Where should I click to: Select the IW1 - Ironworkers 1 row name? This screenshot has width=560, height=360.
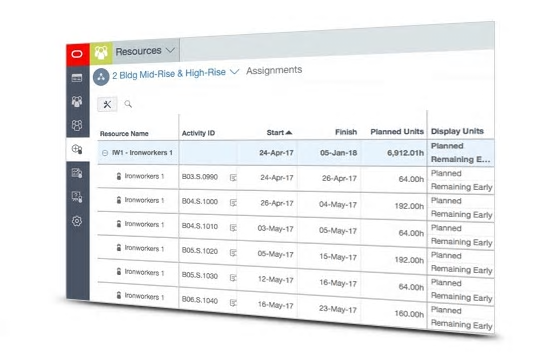[x=142, y=152]
